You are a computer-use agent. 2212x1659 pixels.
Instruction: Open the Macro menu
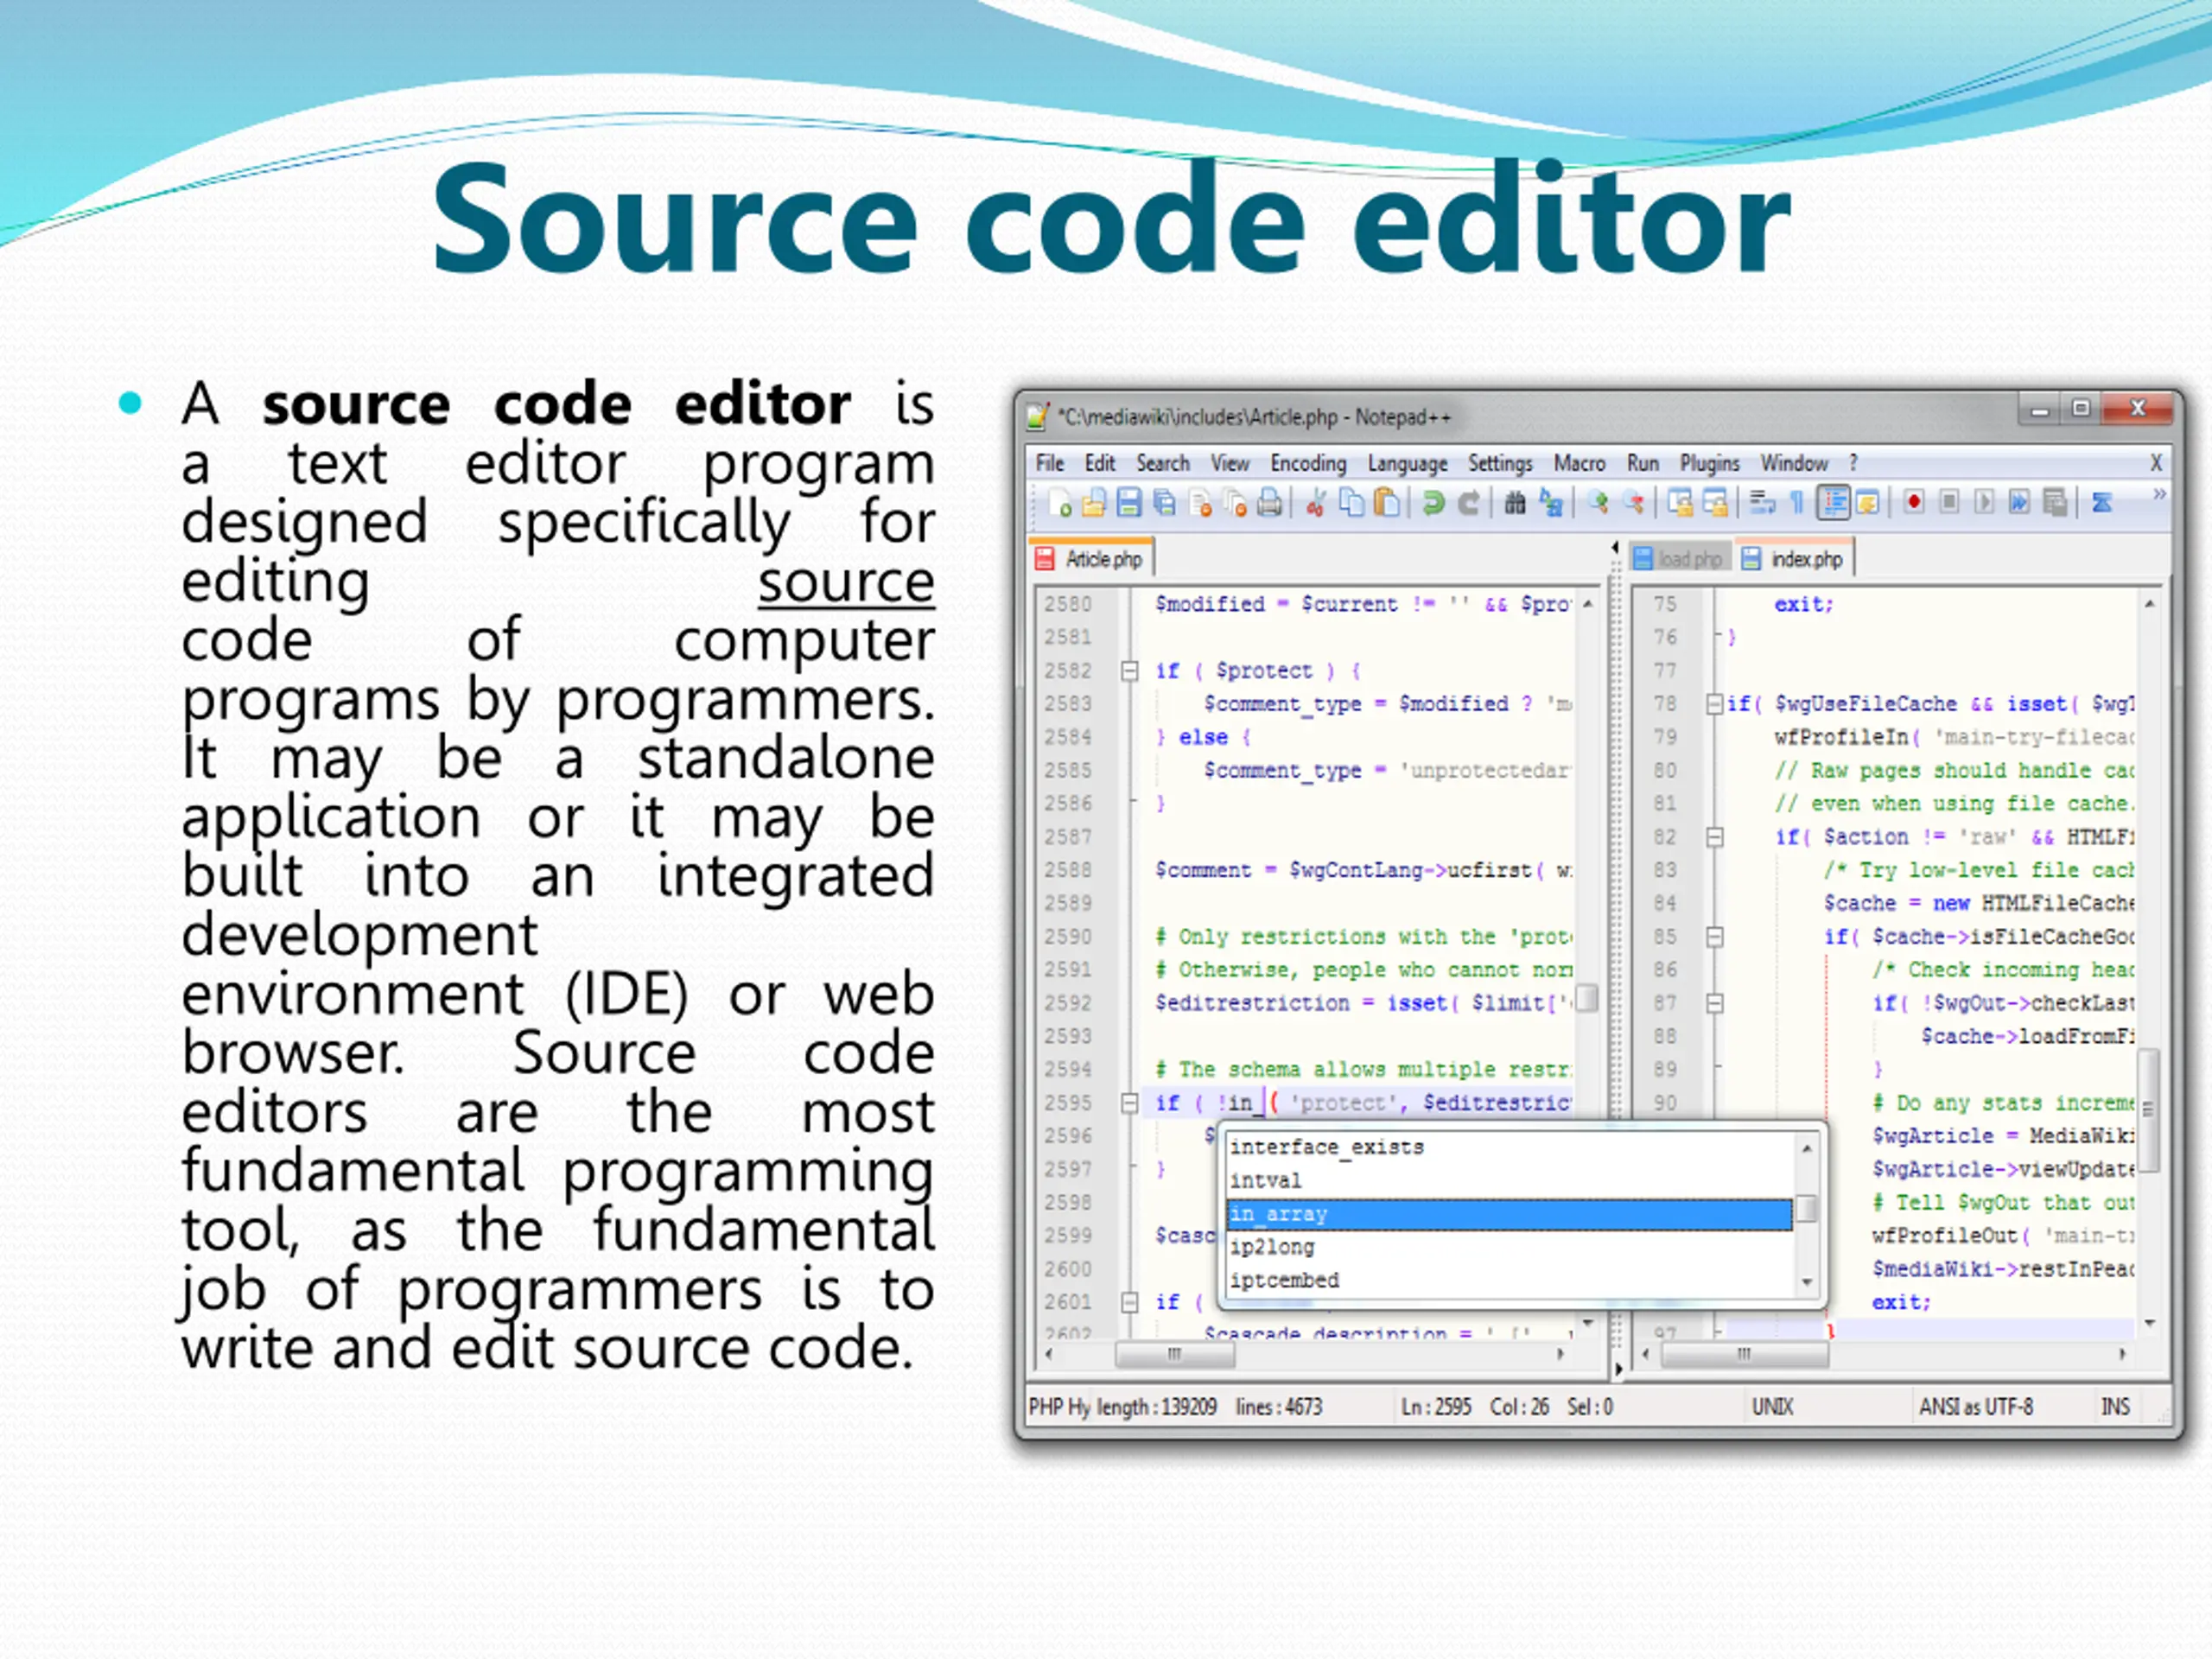[1579, 463]
